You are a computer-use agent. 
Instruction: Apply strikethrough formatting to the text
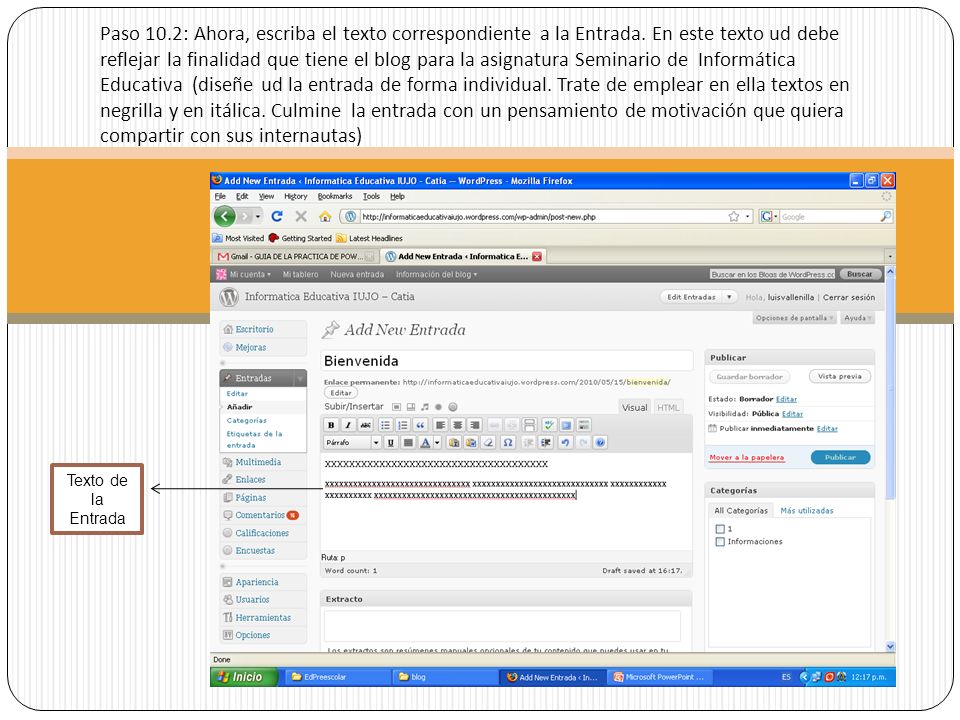[x=366, y=425]
